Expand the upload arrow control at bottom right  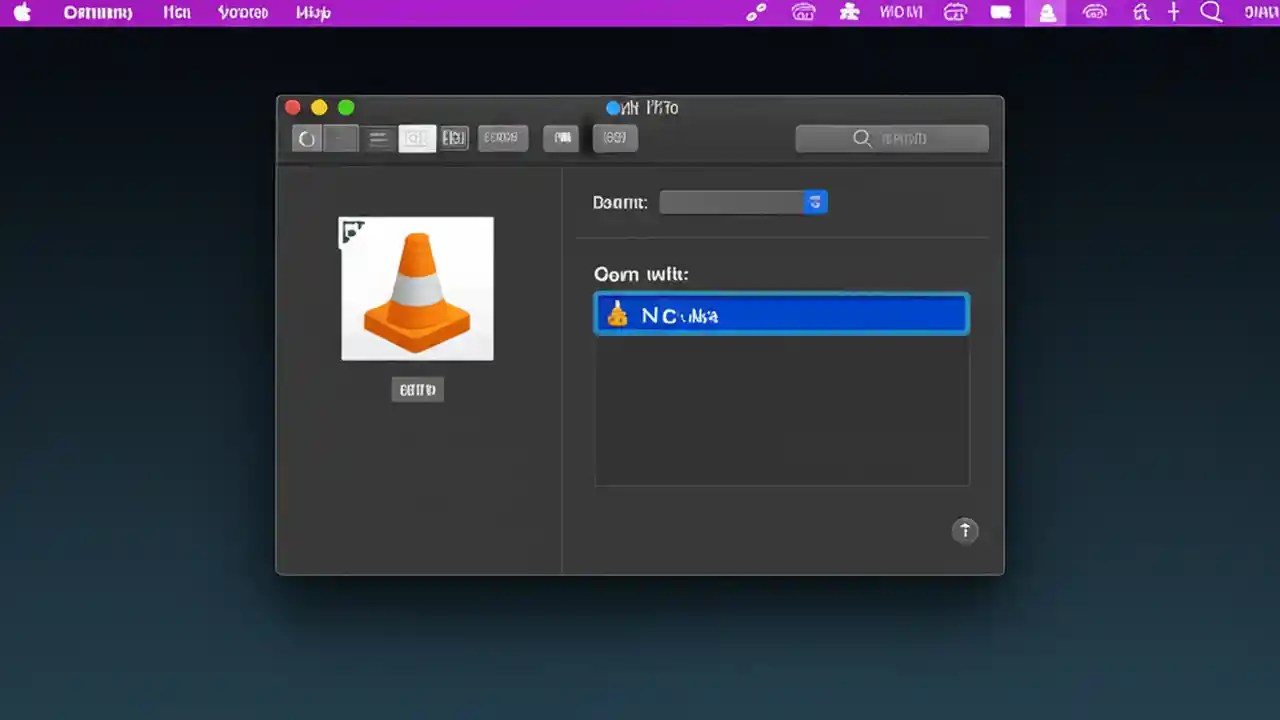tap(965, 531)
